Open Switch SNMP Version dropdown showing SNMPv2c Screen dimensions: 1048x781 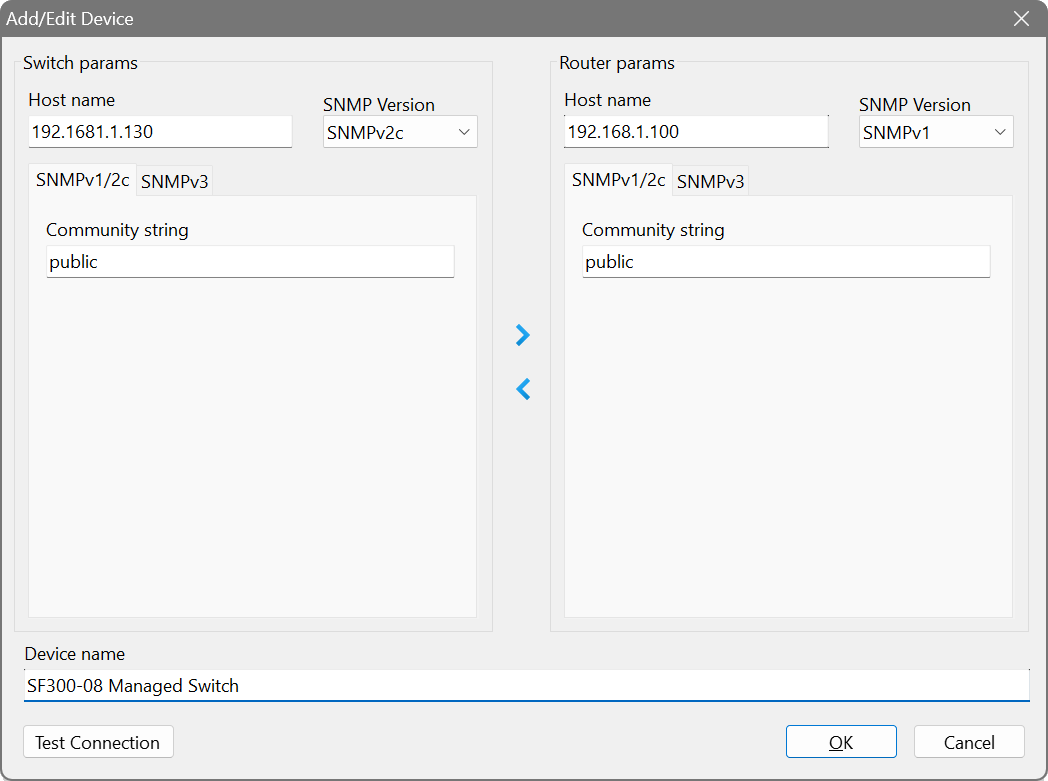(400, 132)
